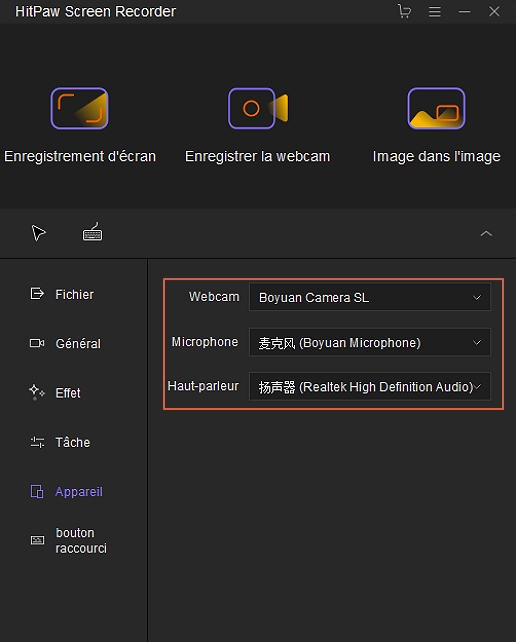Screen dimensions: 516x642
Task: Open the Fichier settings tab
Action: (x=62, y=294)
